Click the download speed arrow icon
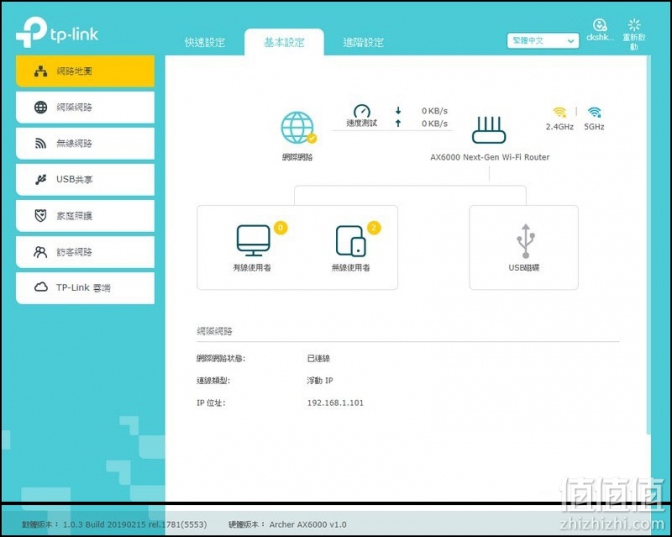Screen dimensions: 672x537 point(398,111)
